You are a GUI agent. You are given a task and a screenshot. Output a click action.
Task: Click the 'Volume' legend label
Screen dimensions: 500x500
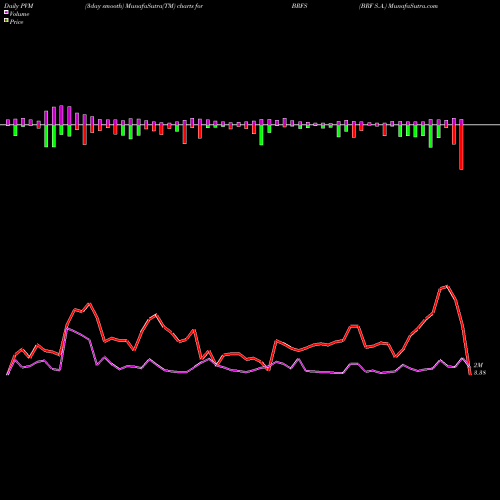click(19, 14)
